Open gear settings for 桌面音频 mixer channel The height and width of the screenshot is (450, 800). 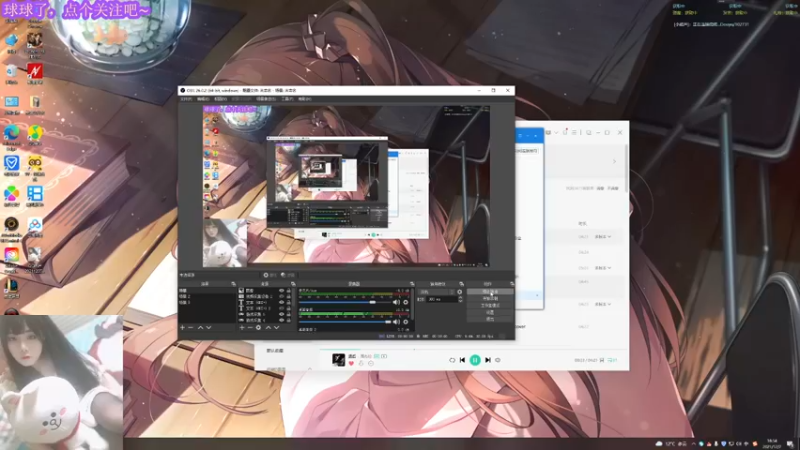point(406,322)
